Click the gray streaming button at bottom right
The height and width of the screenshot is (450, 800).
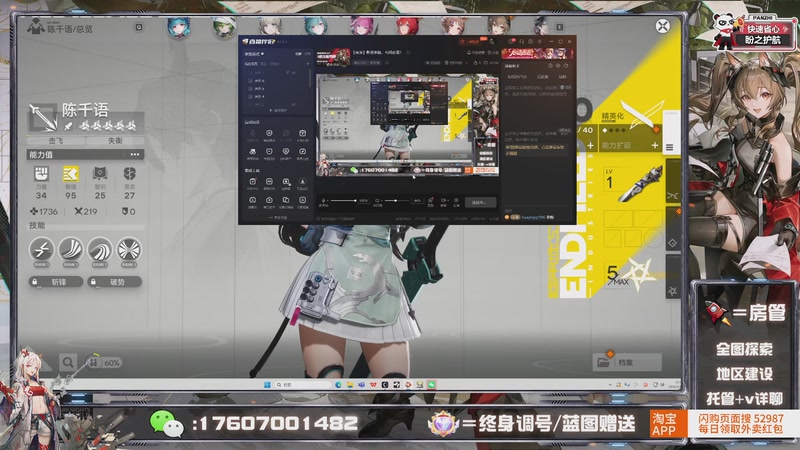(x=479, y=202)
